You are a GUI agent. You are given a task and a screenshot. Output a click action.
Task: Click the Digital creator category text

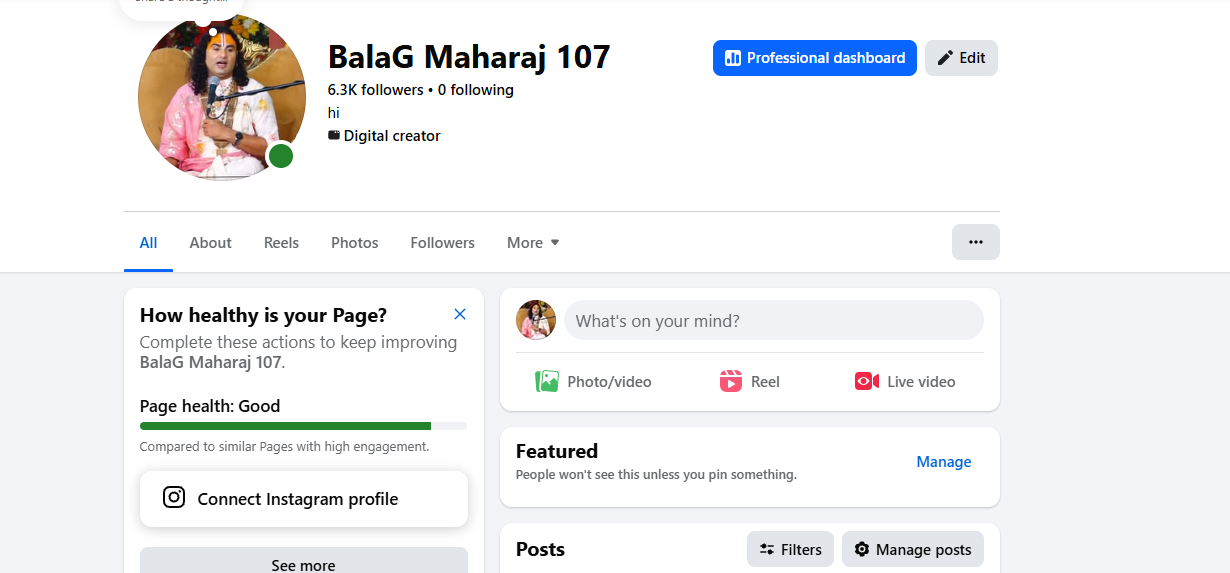392,136
